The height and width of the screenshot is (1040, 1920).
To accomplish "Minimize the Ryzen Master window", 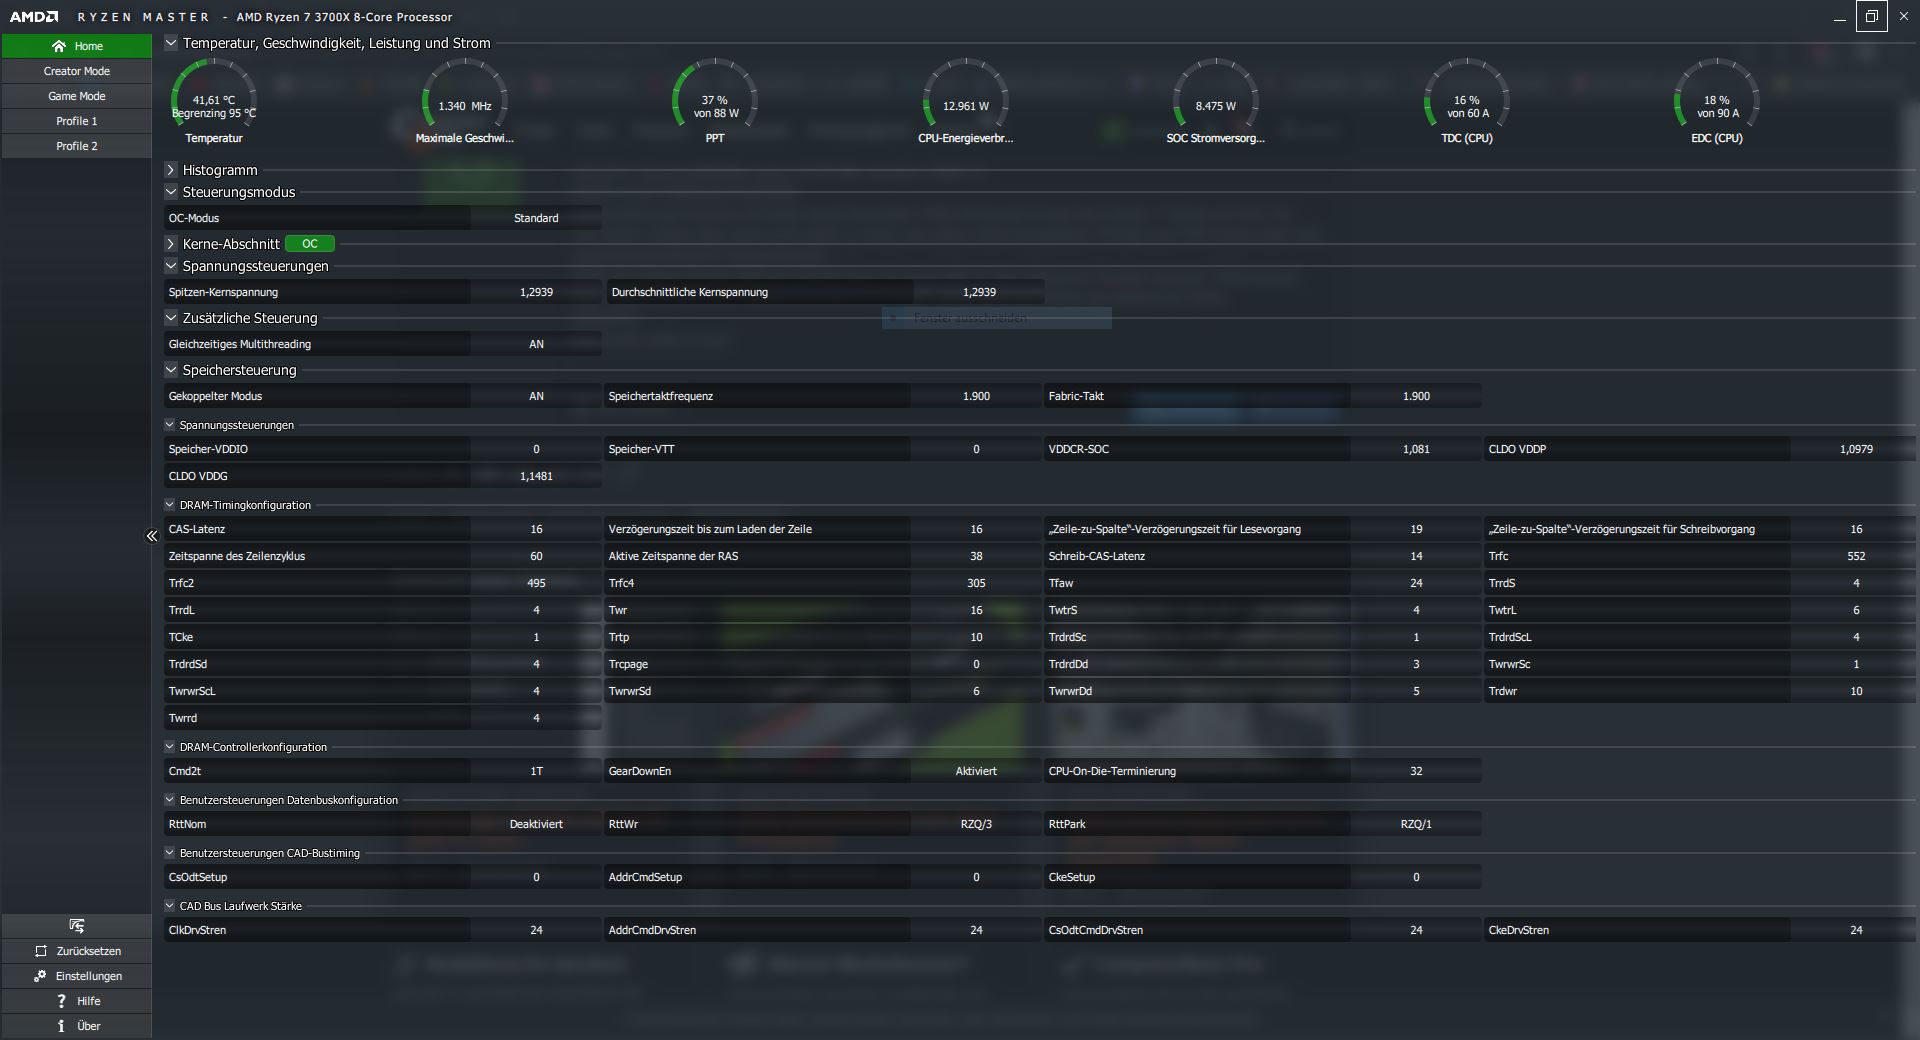I will pyautogui.click(x=1839, y=16).
